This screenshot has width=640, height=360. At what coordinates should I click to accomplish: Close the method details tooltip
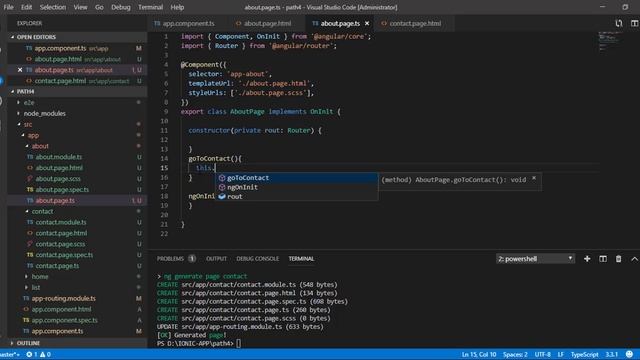[x=534, y=178]
